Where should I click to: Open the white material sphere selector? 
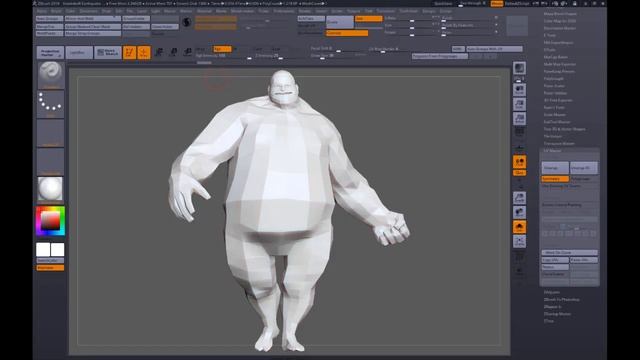tap(51, 189)
